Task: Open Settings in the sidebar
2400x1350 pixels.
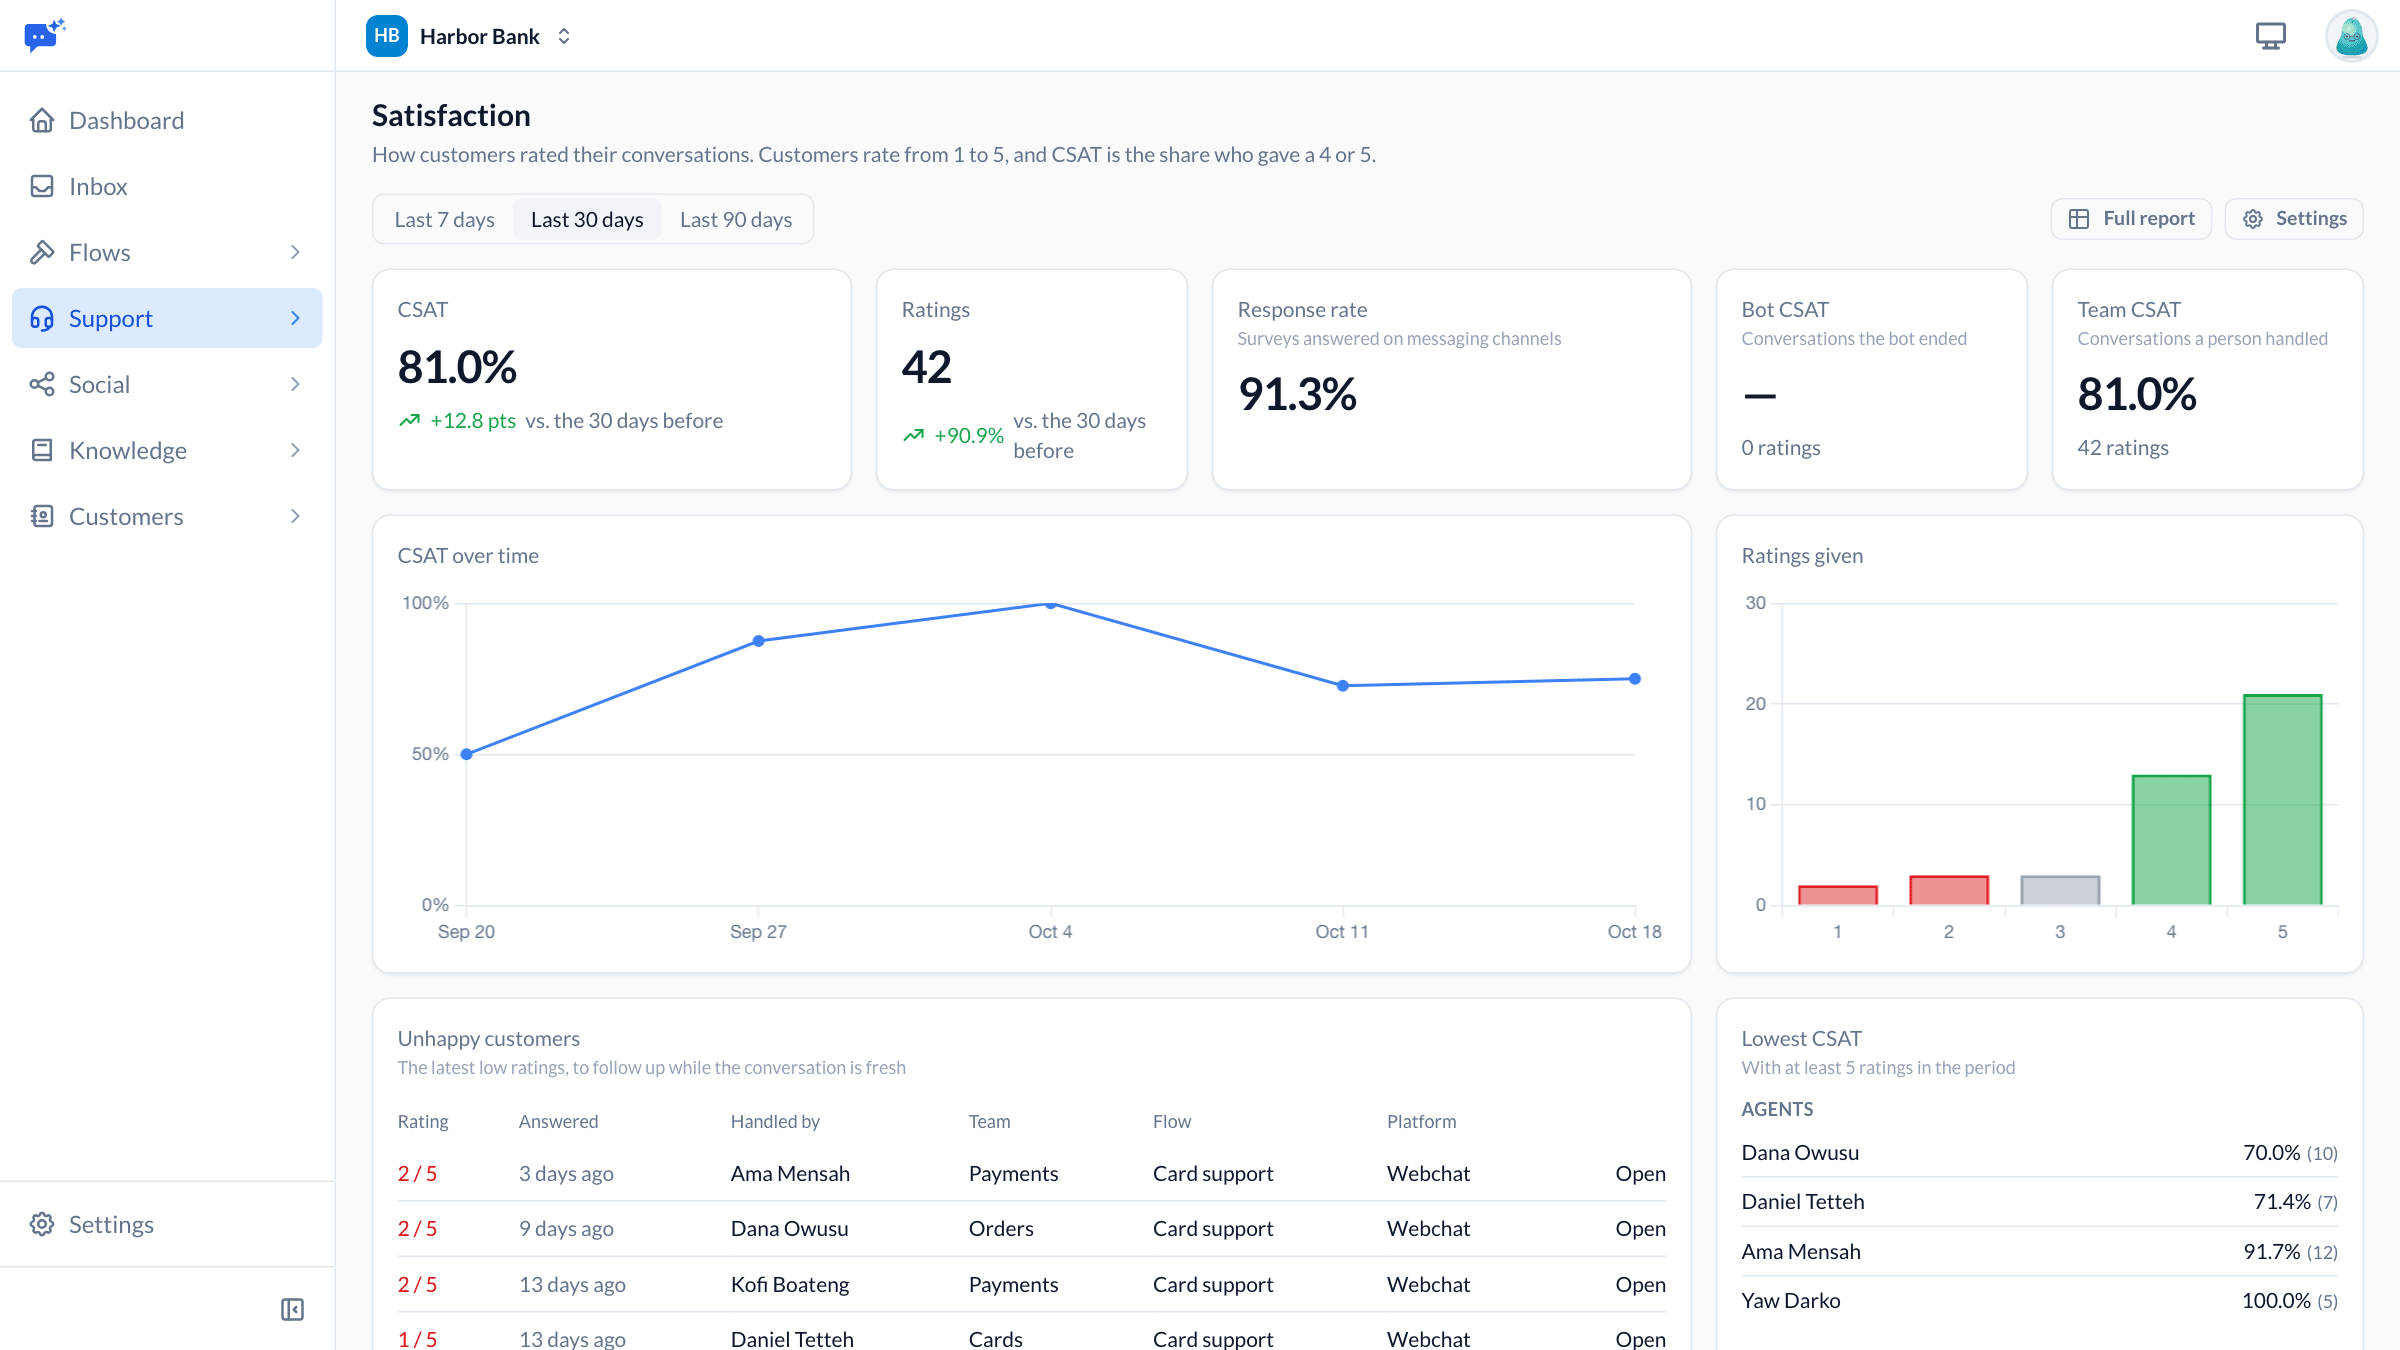Action: click(167, 1225)
